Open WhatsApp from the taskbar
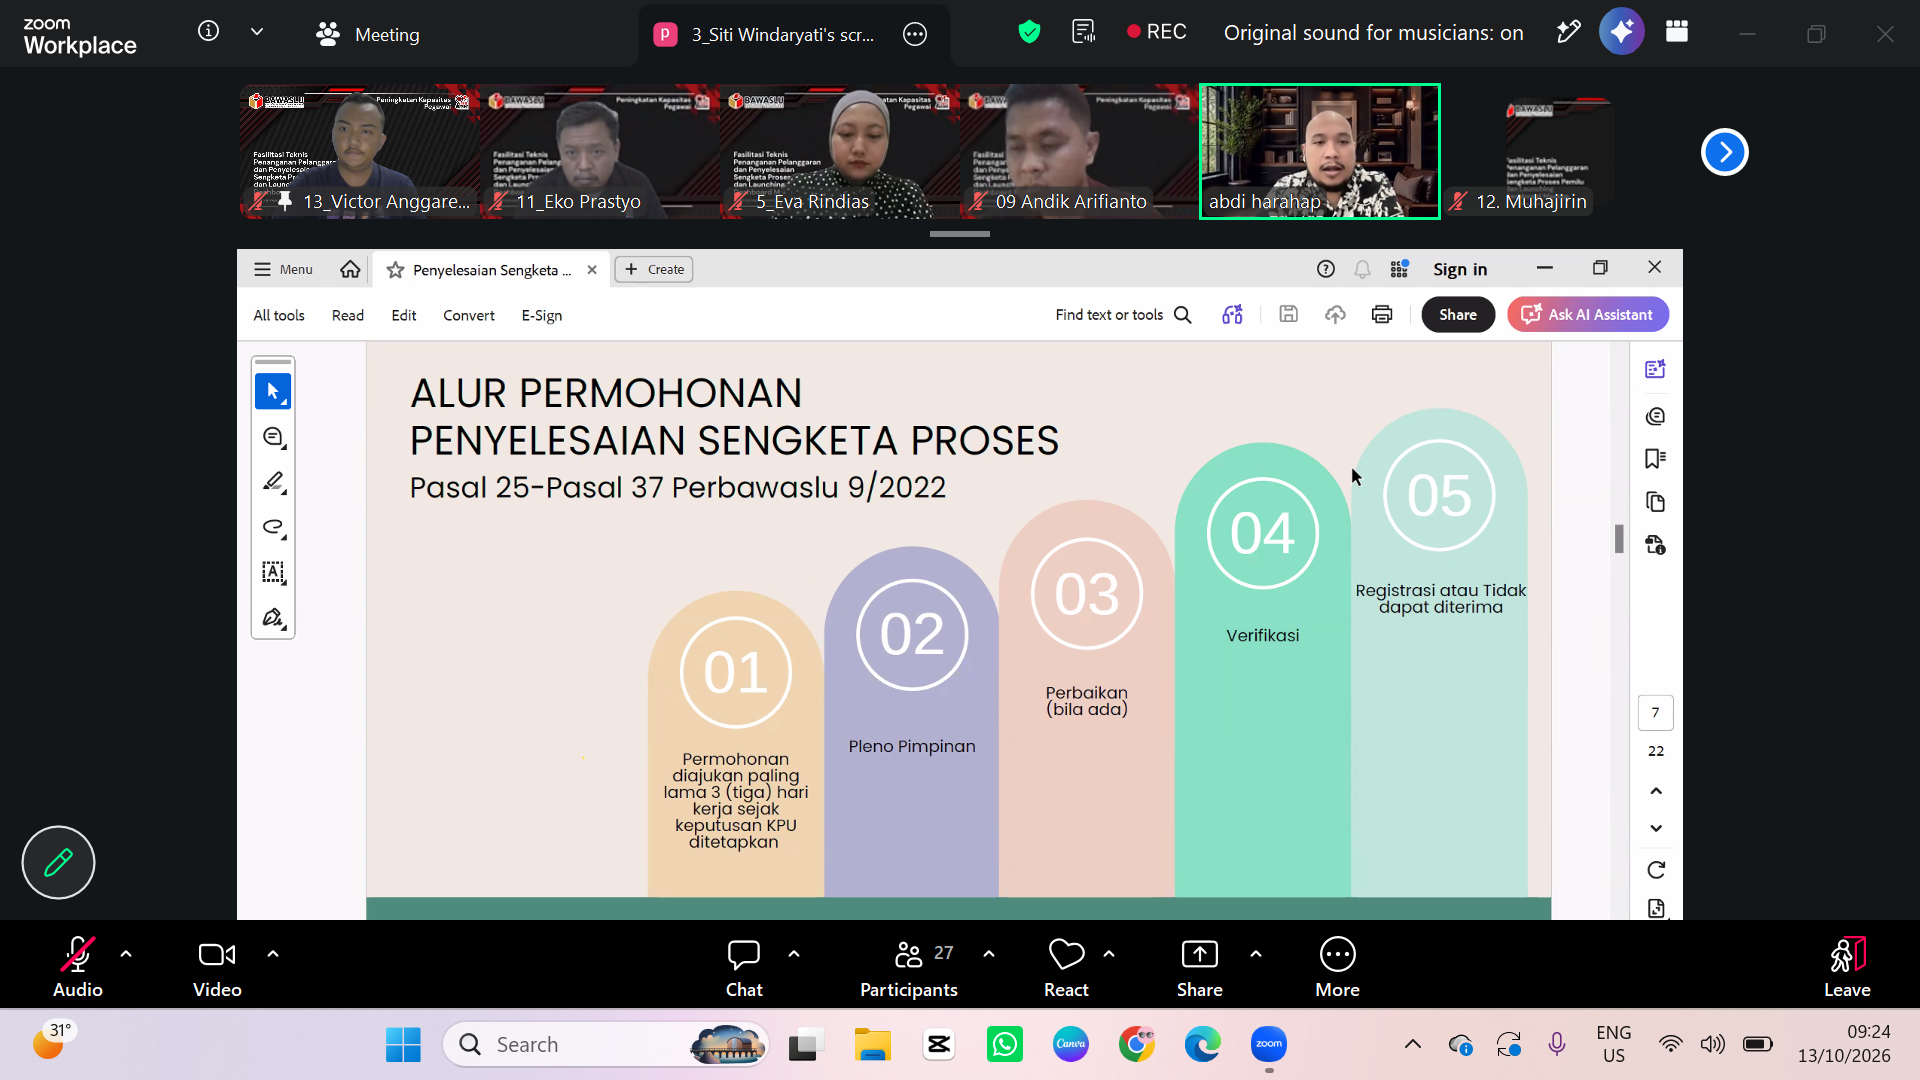This screenshot has width=1920, height=1080. [1004, 1045]
